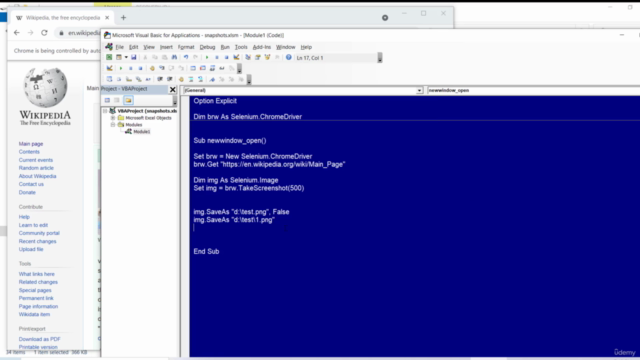Click View Code in the Project panel

pyautogui.click(x=107, y=100)
